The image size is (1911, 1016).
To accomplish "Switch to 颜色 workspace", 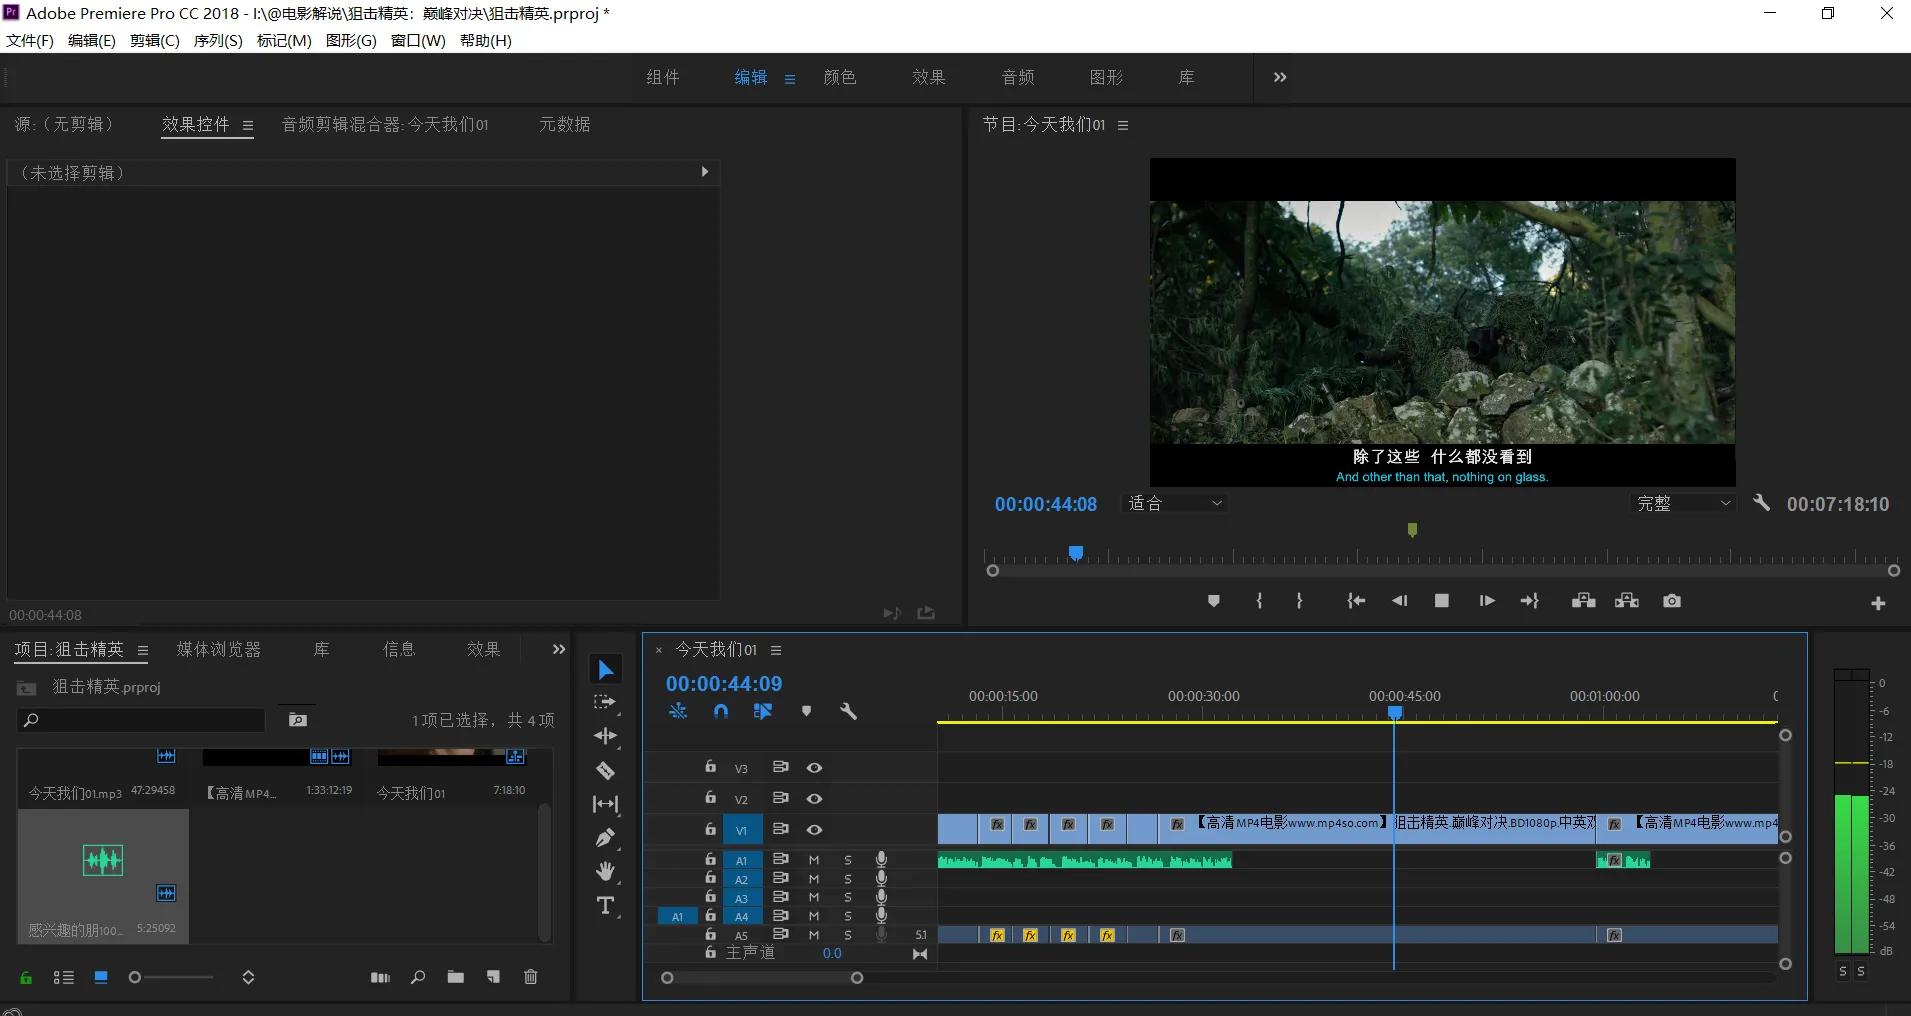I will pyautogui.click(x=840, y=77).
